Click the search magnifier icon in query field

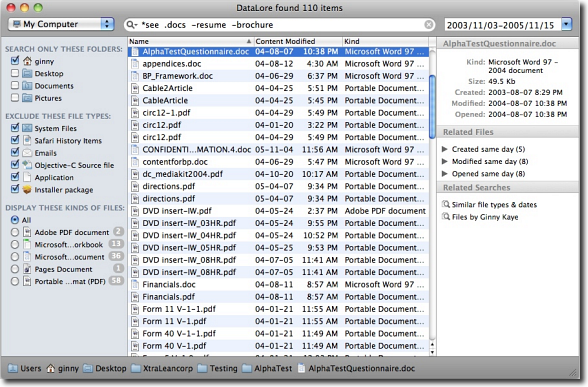[x=130, y=25]
